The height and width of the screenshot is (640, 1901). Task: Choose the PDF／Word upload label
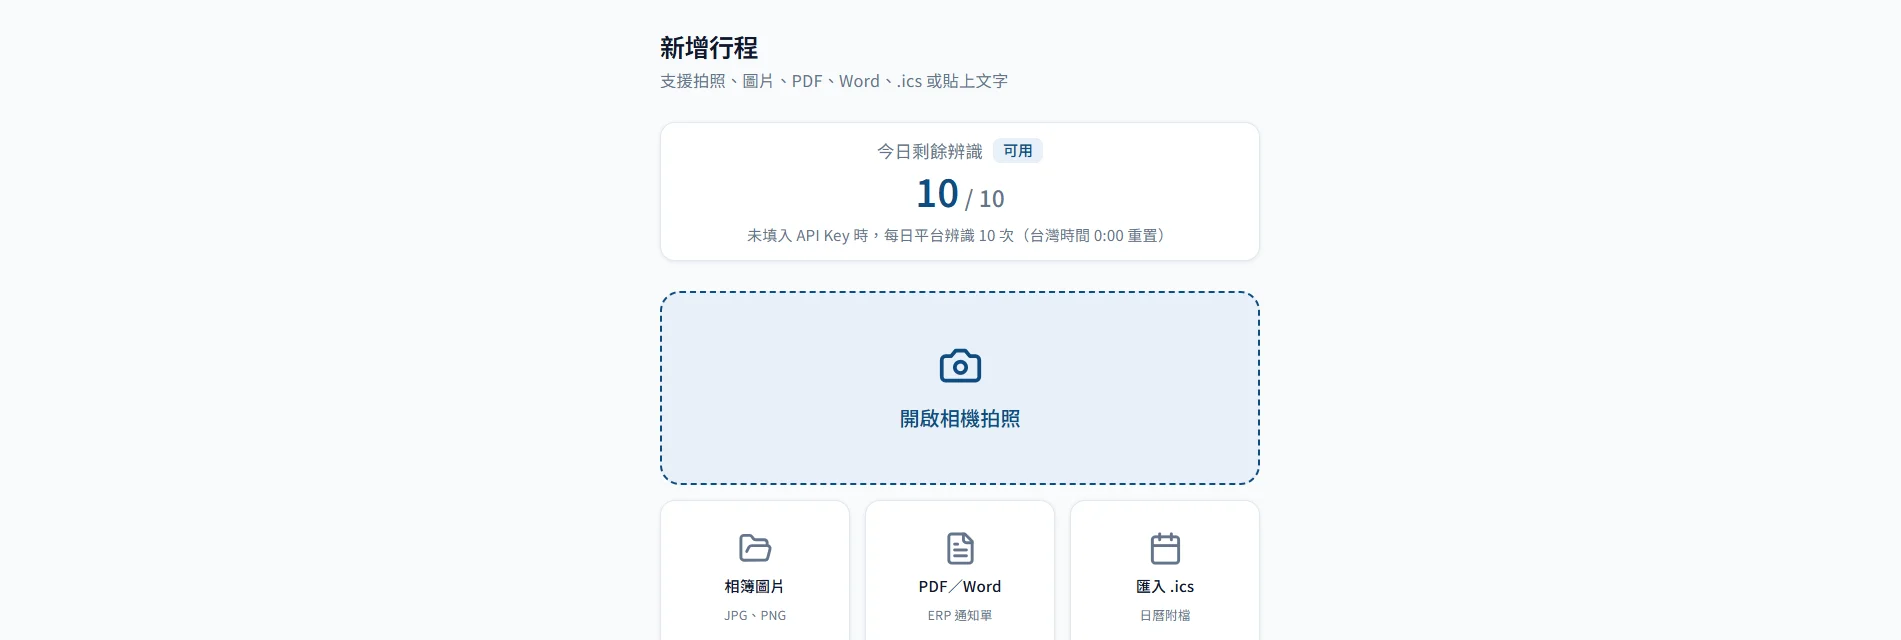point(960,587)
